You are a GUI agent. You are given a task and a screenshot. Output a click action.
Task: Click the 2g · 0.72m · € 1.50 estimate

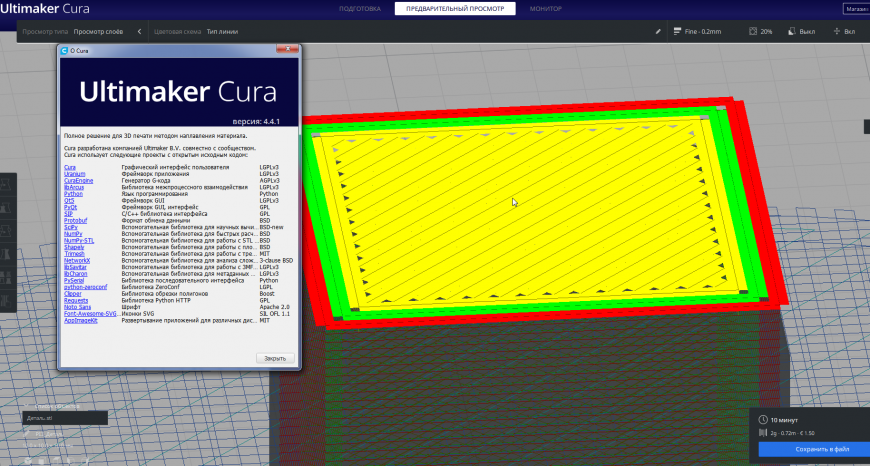pyautogui.click(x=792, y=433)
